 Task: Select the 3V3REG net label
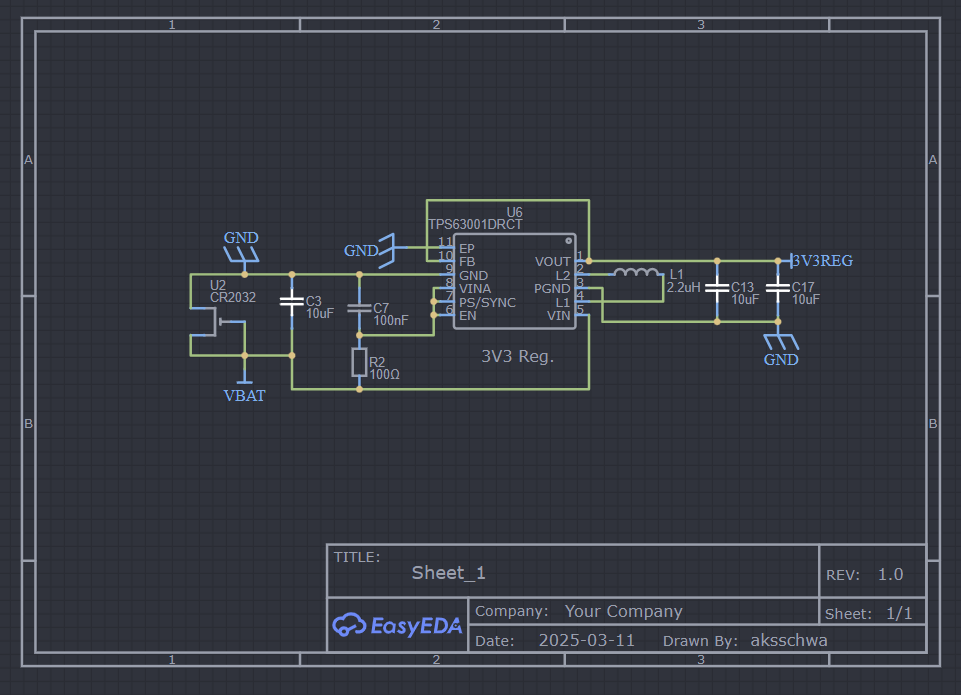click(x=822, y=260)
